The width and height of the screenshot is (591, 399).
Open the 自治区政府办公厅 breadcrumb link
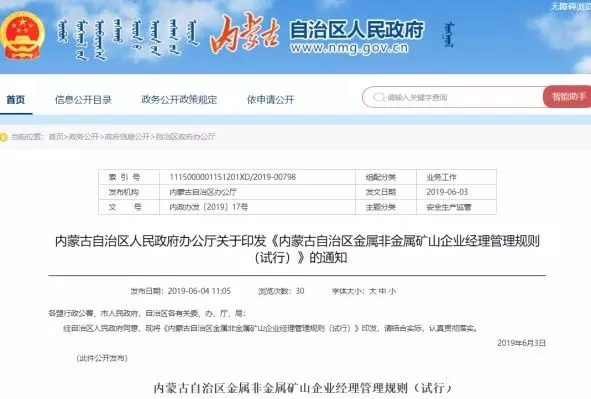click(185, 136)
